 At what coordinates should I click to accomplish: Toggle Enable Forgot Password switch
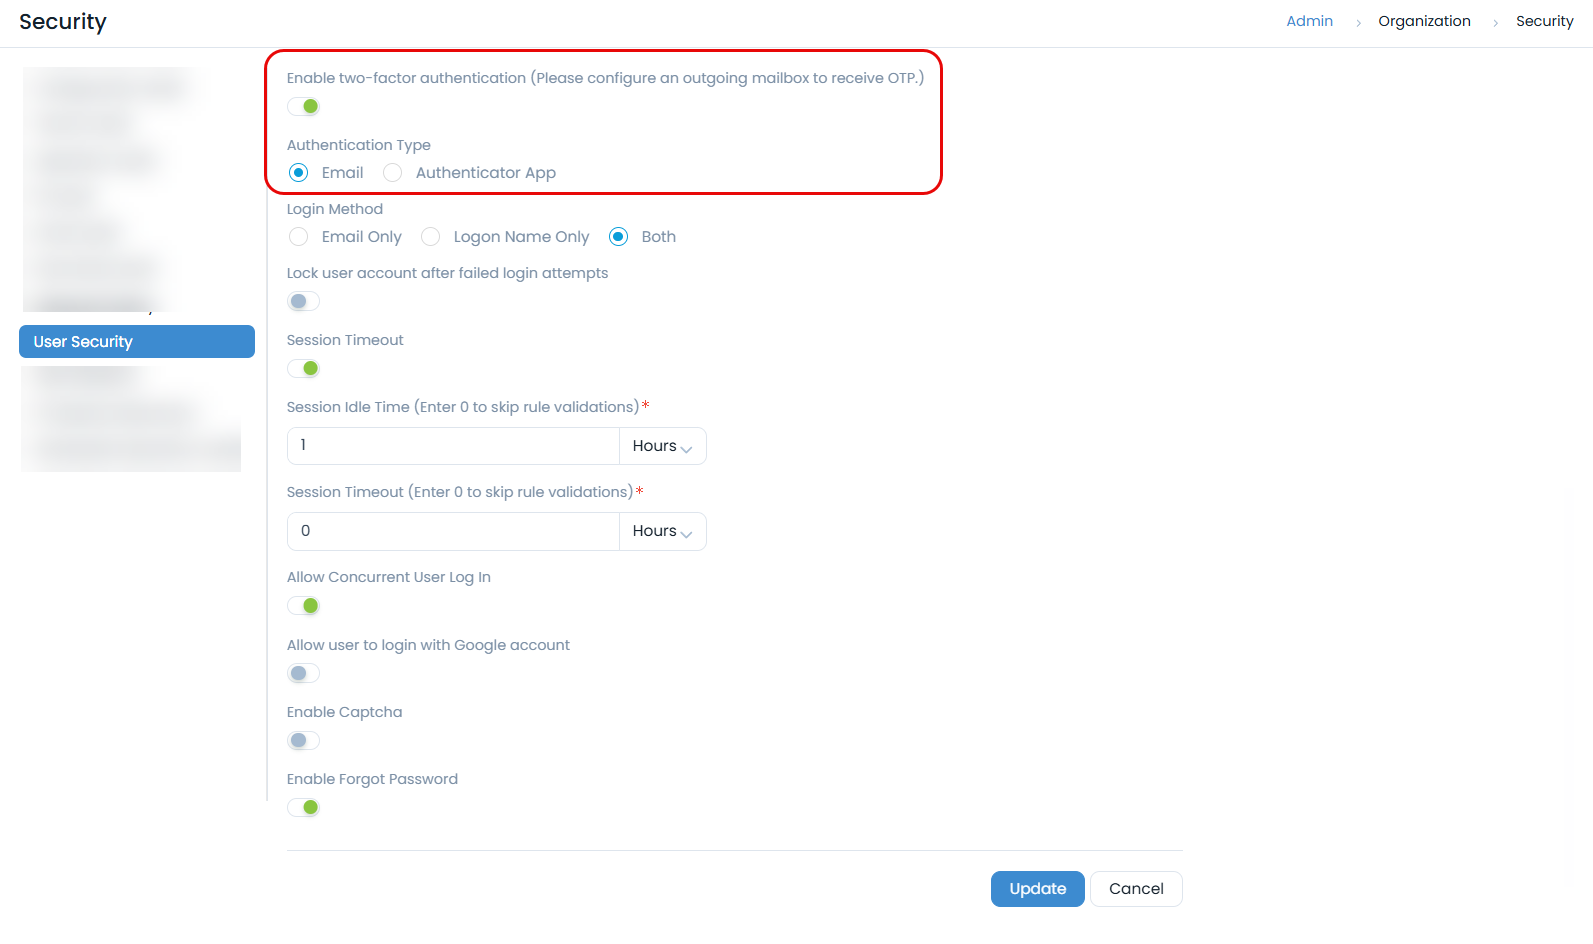(x=303, y=807)
